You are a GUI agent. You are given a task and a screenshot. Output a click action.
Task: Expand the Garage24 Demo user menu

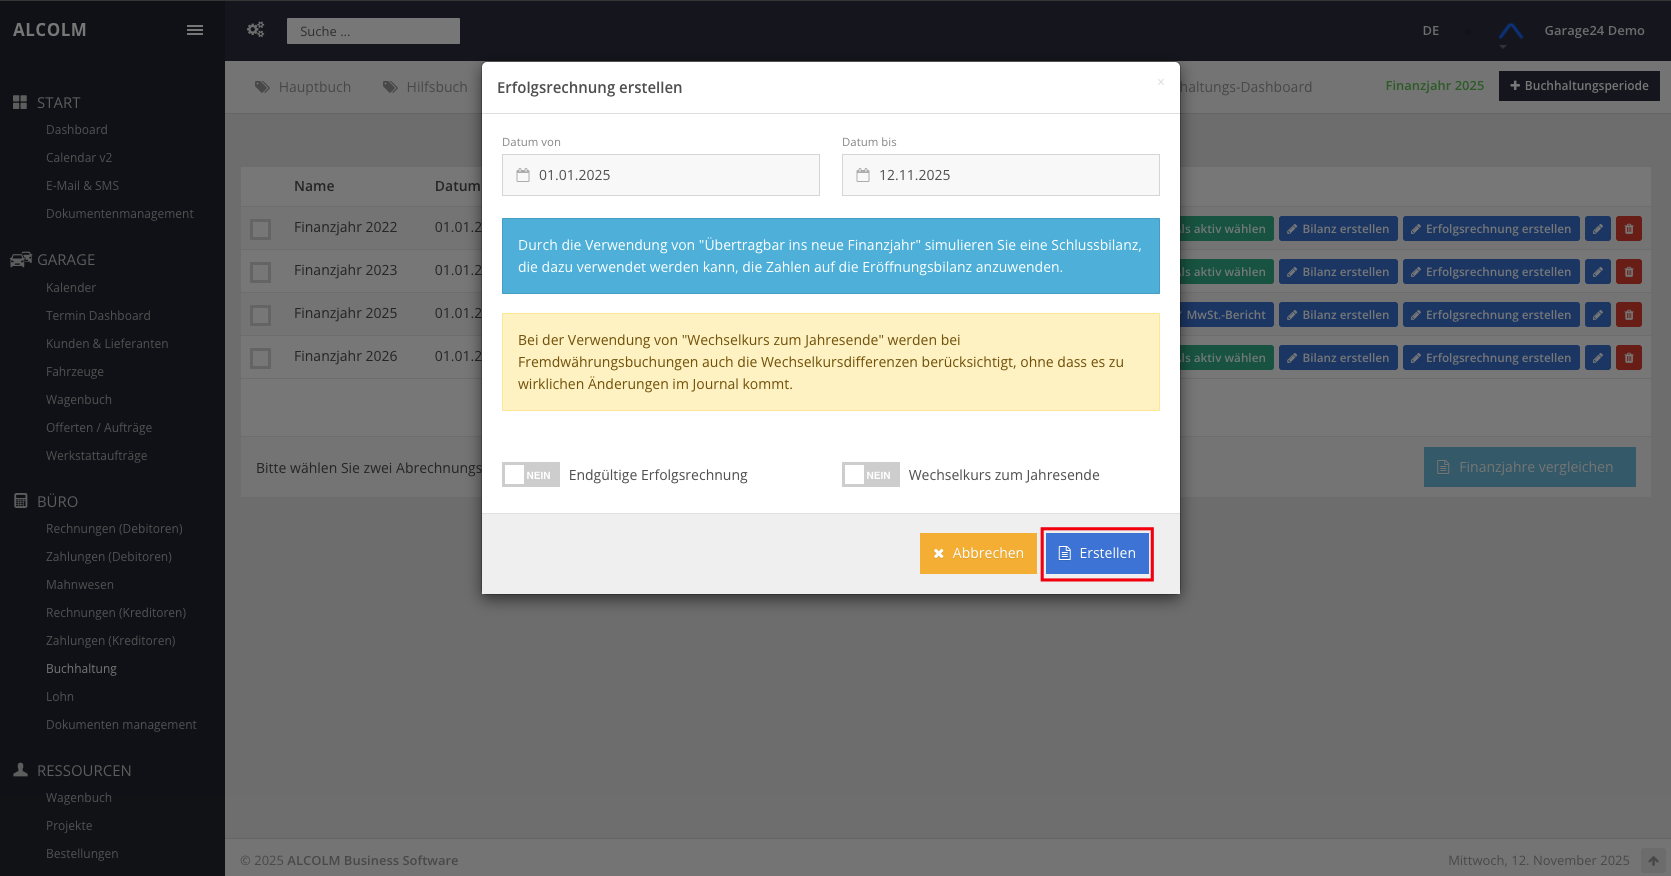pyautogui.click(x=1593, y=31)
